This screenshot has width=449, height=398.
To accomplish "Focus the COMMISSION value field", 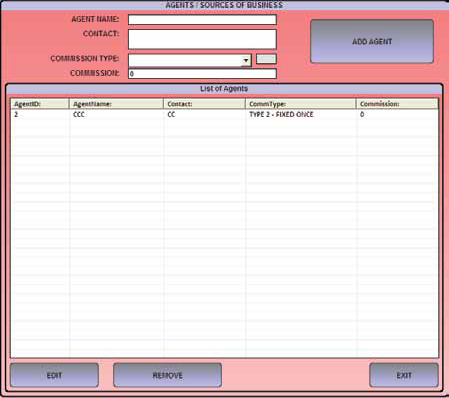I will (202, 74).
